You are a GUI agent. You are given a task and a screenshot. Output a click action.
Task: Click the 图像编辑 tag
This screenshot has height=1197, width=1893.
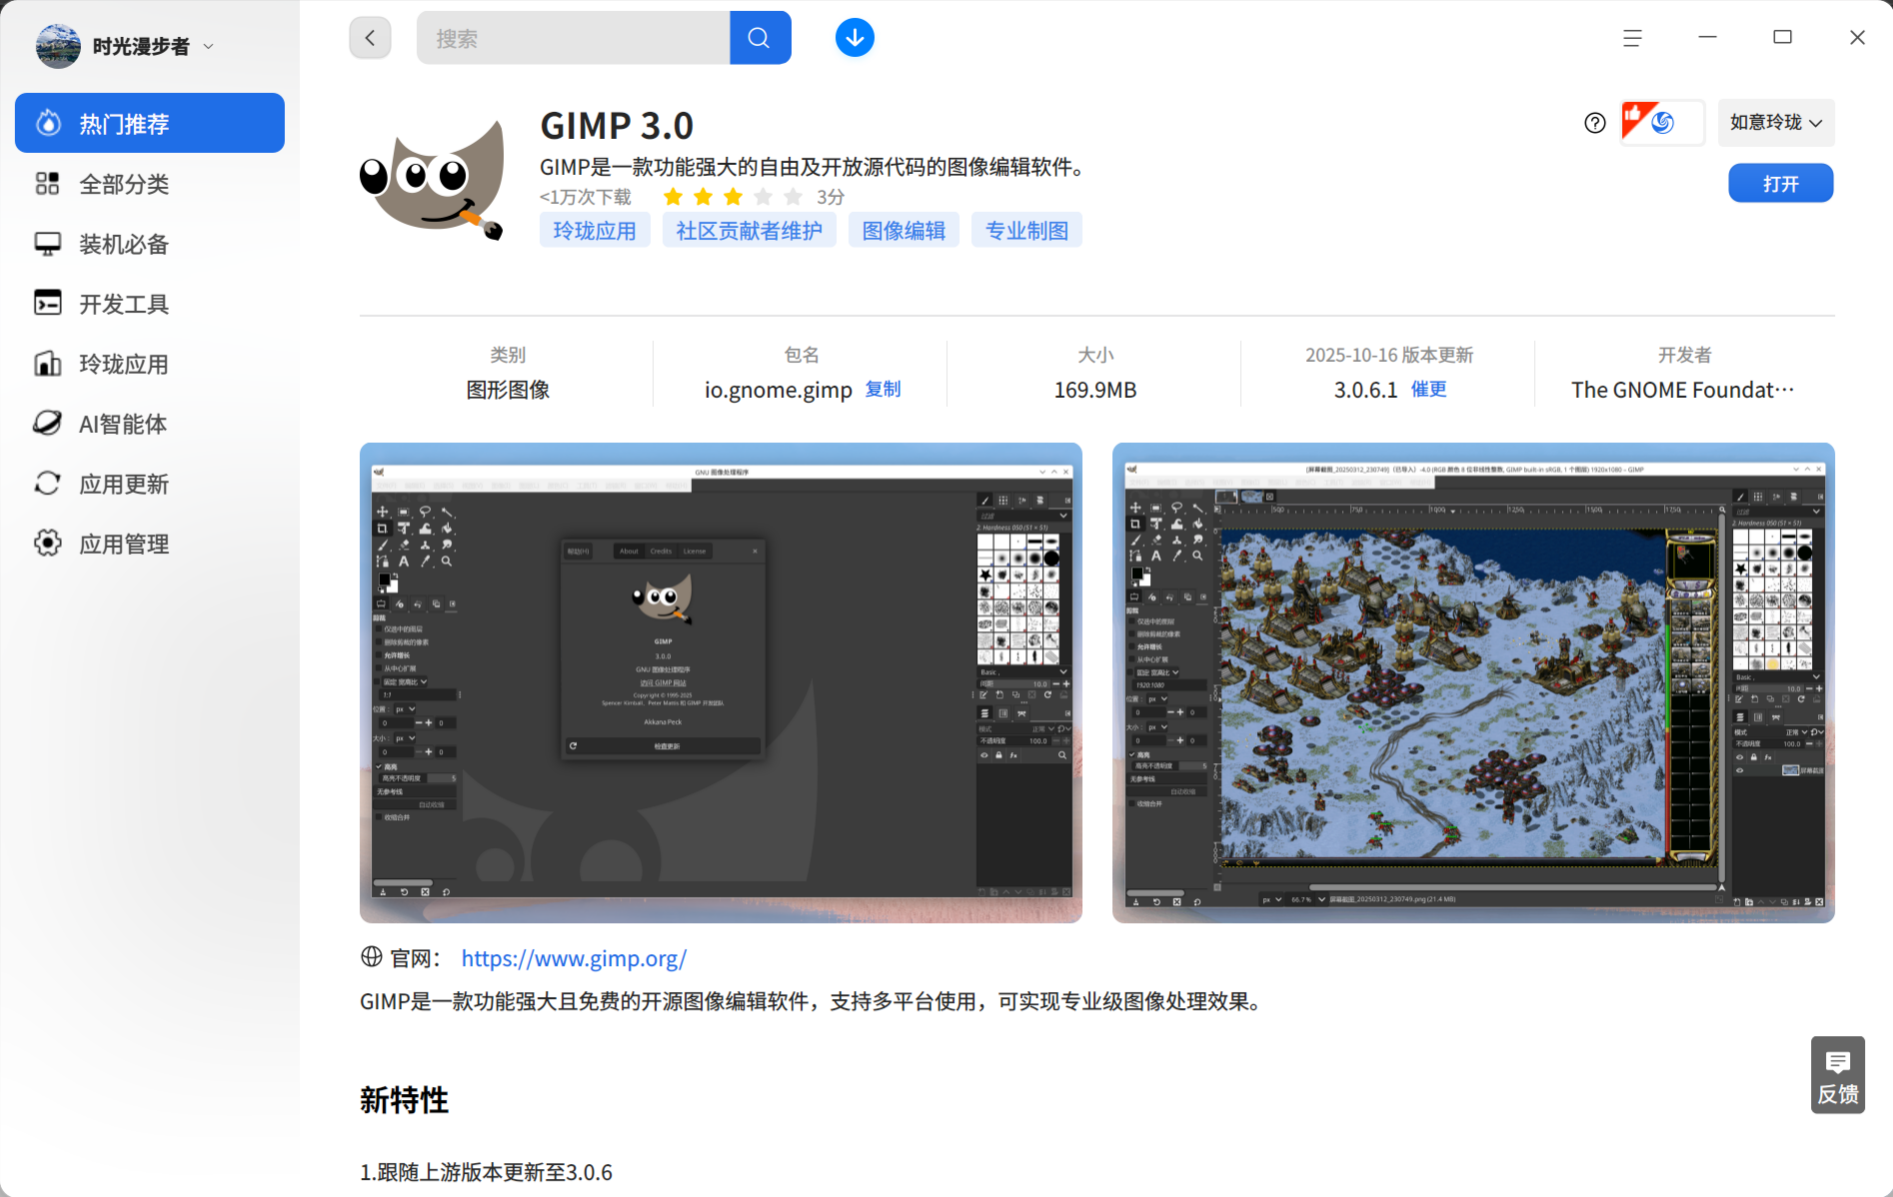(904, 231)
